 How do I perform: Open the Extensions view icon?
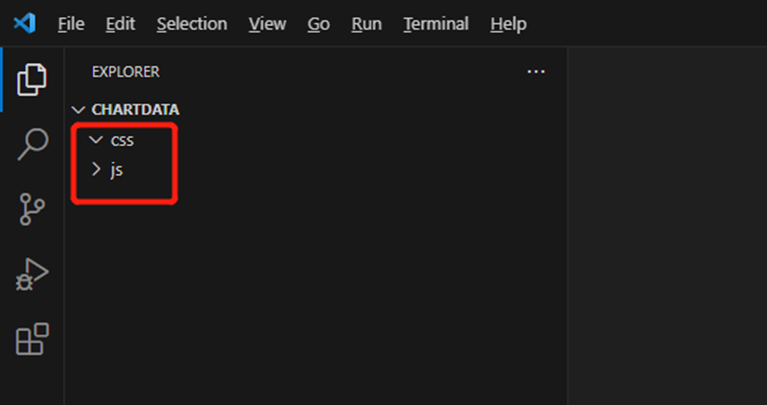(x=32, y=339)
